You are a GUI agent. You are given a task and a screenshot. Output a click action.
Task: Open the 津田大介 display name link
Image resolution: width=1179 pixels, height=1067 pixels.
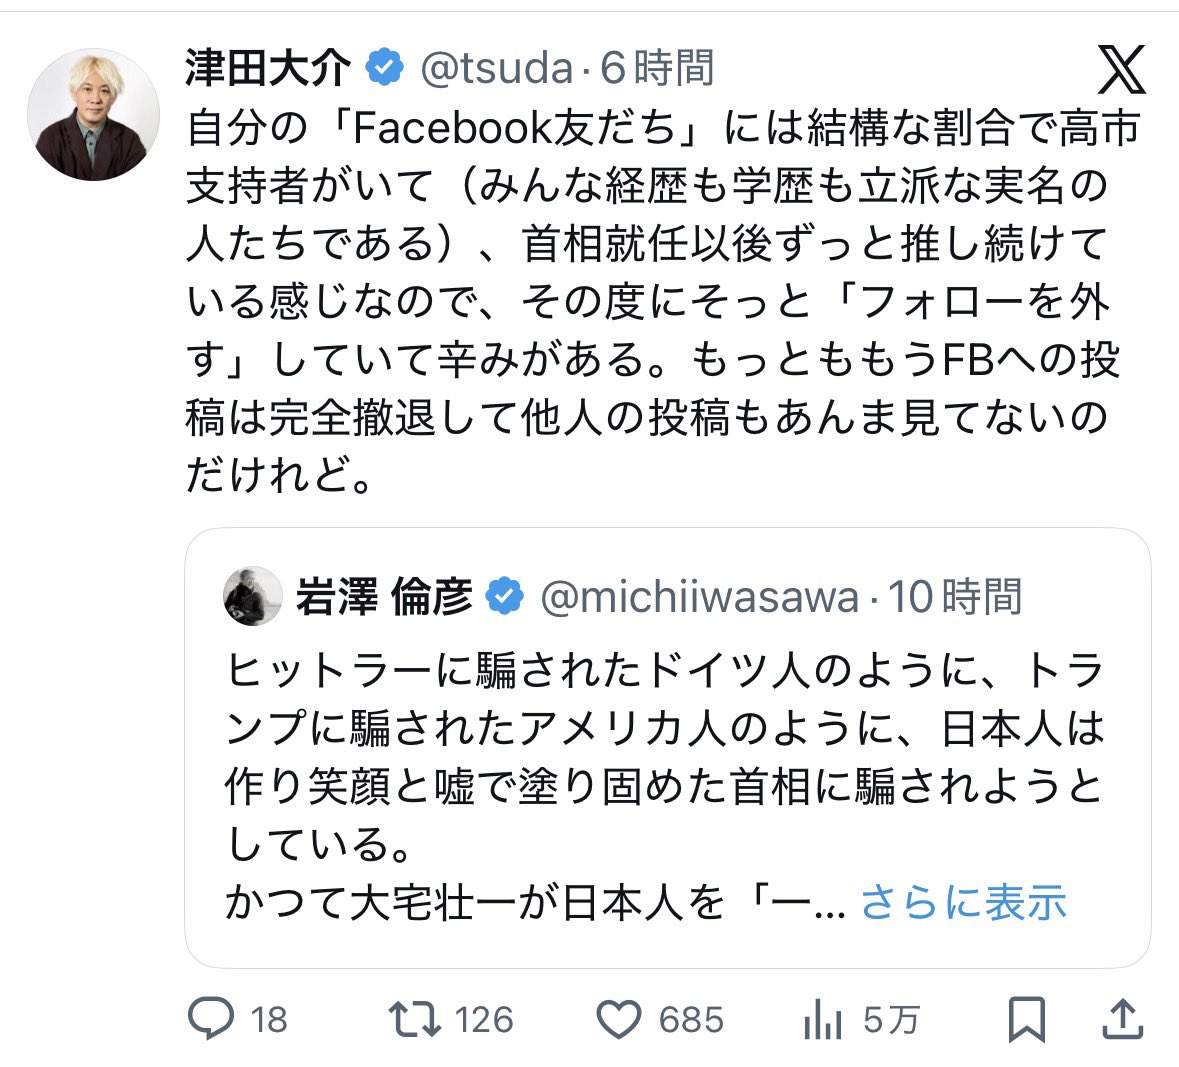tap(268, 69)
